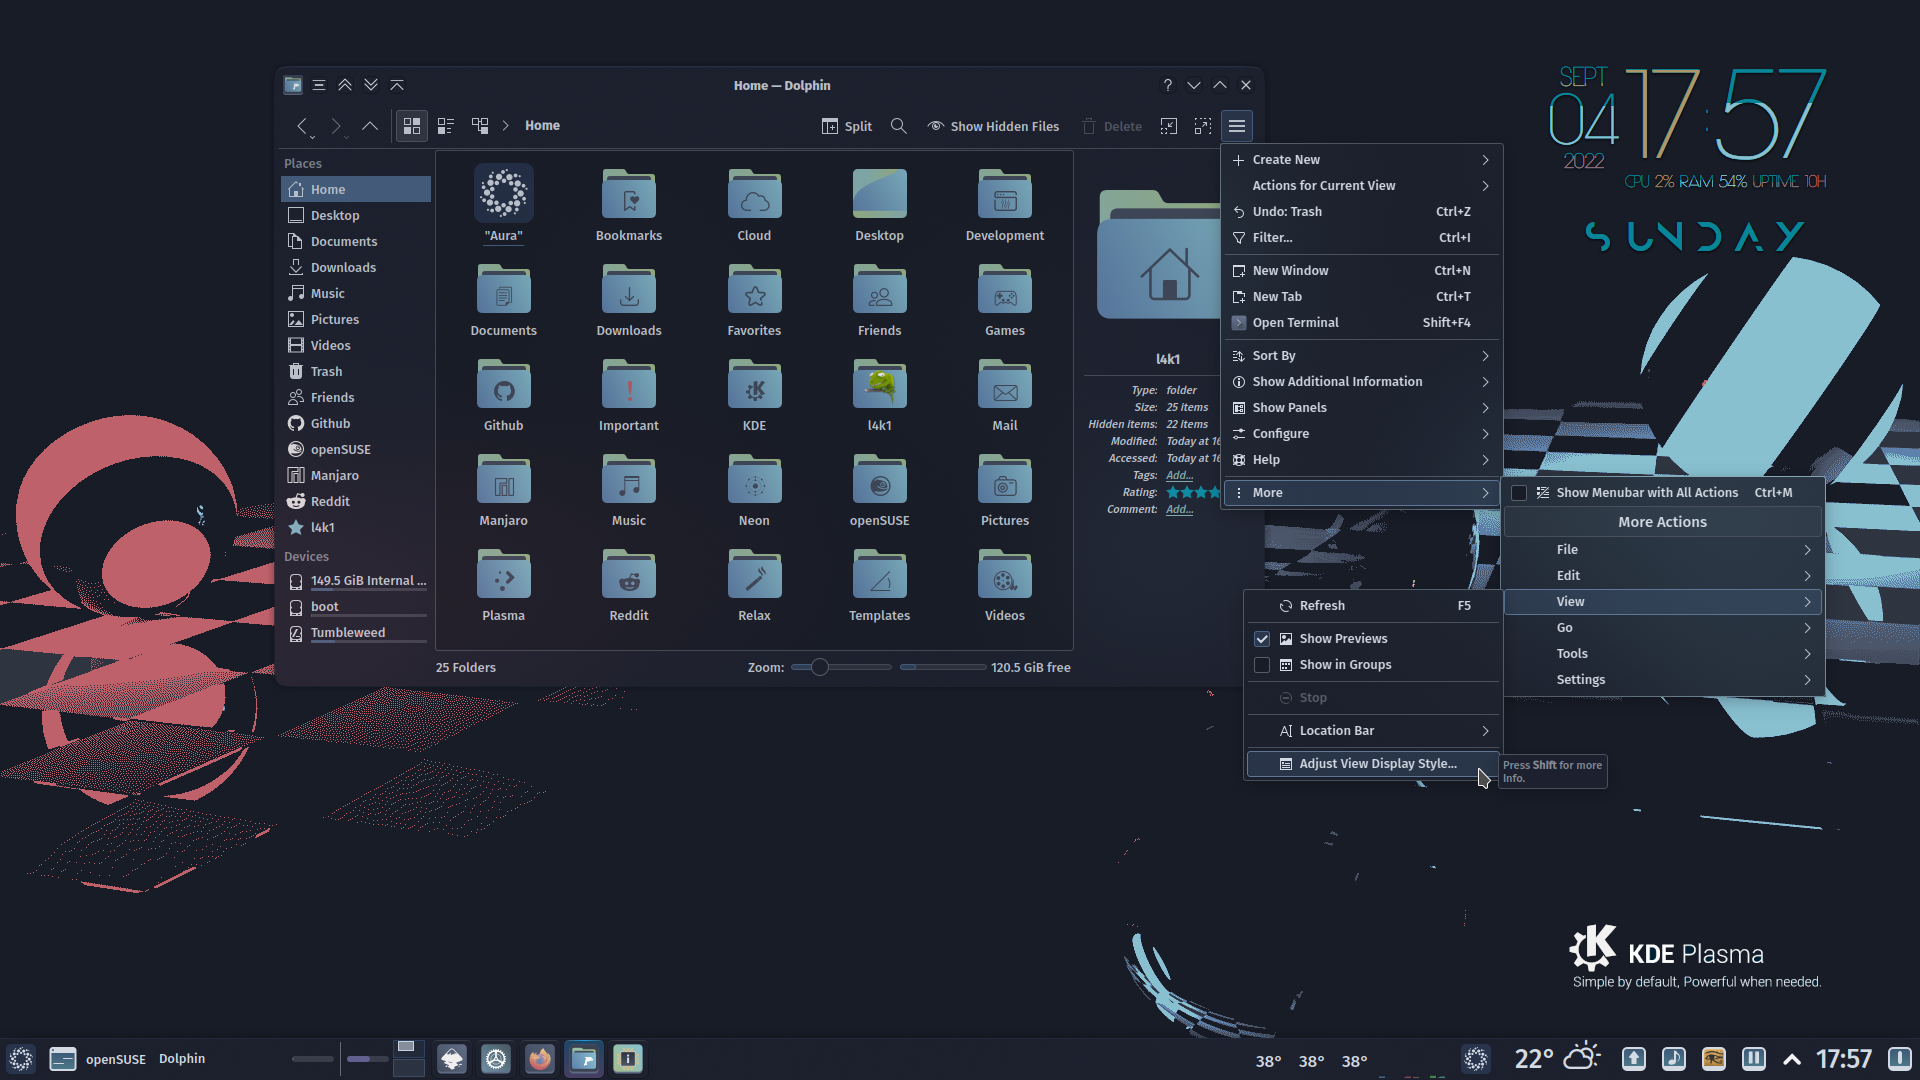Click the Dolphin task icon in taskbar

coord(584,1059)
